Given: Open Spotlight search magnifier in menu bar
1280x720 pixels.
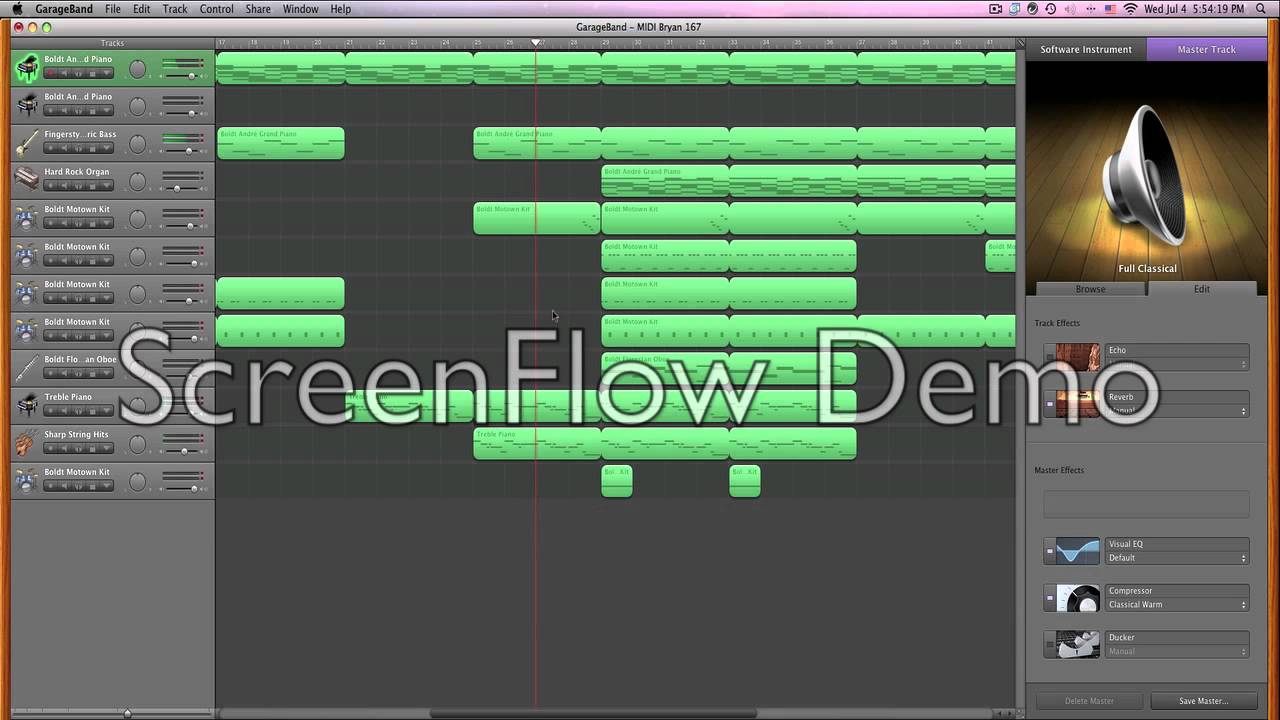Looking at the screenshot, I should point(1260,9).
